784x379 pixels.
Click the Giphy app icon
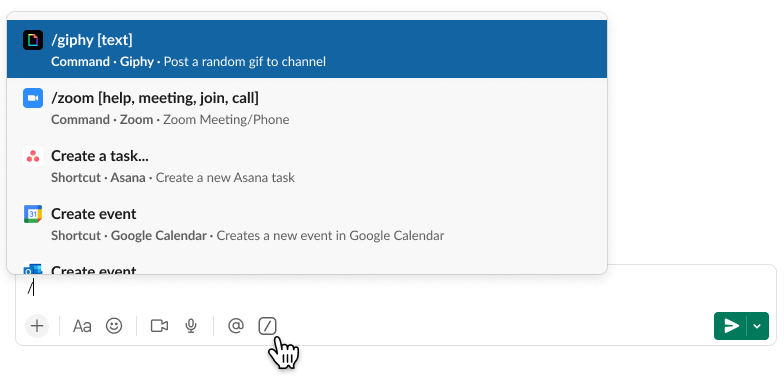coord(33,40)
